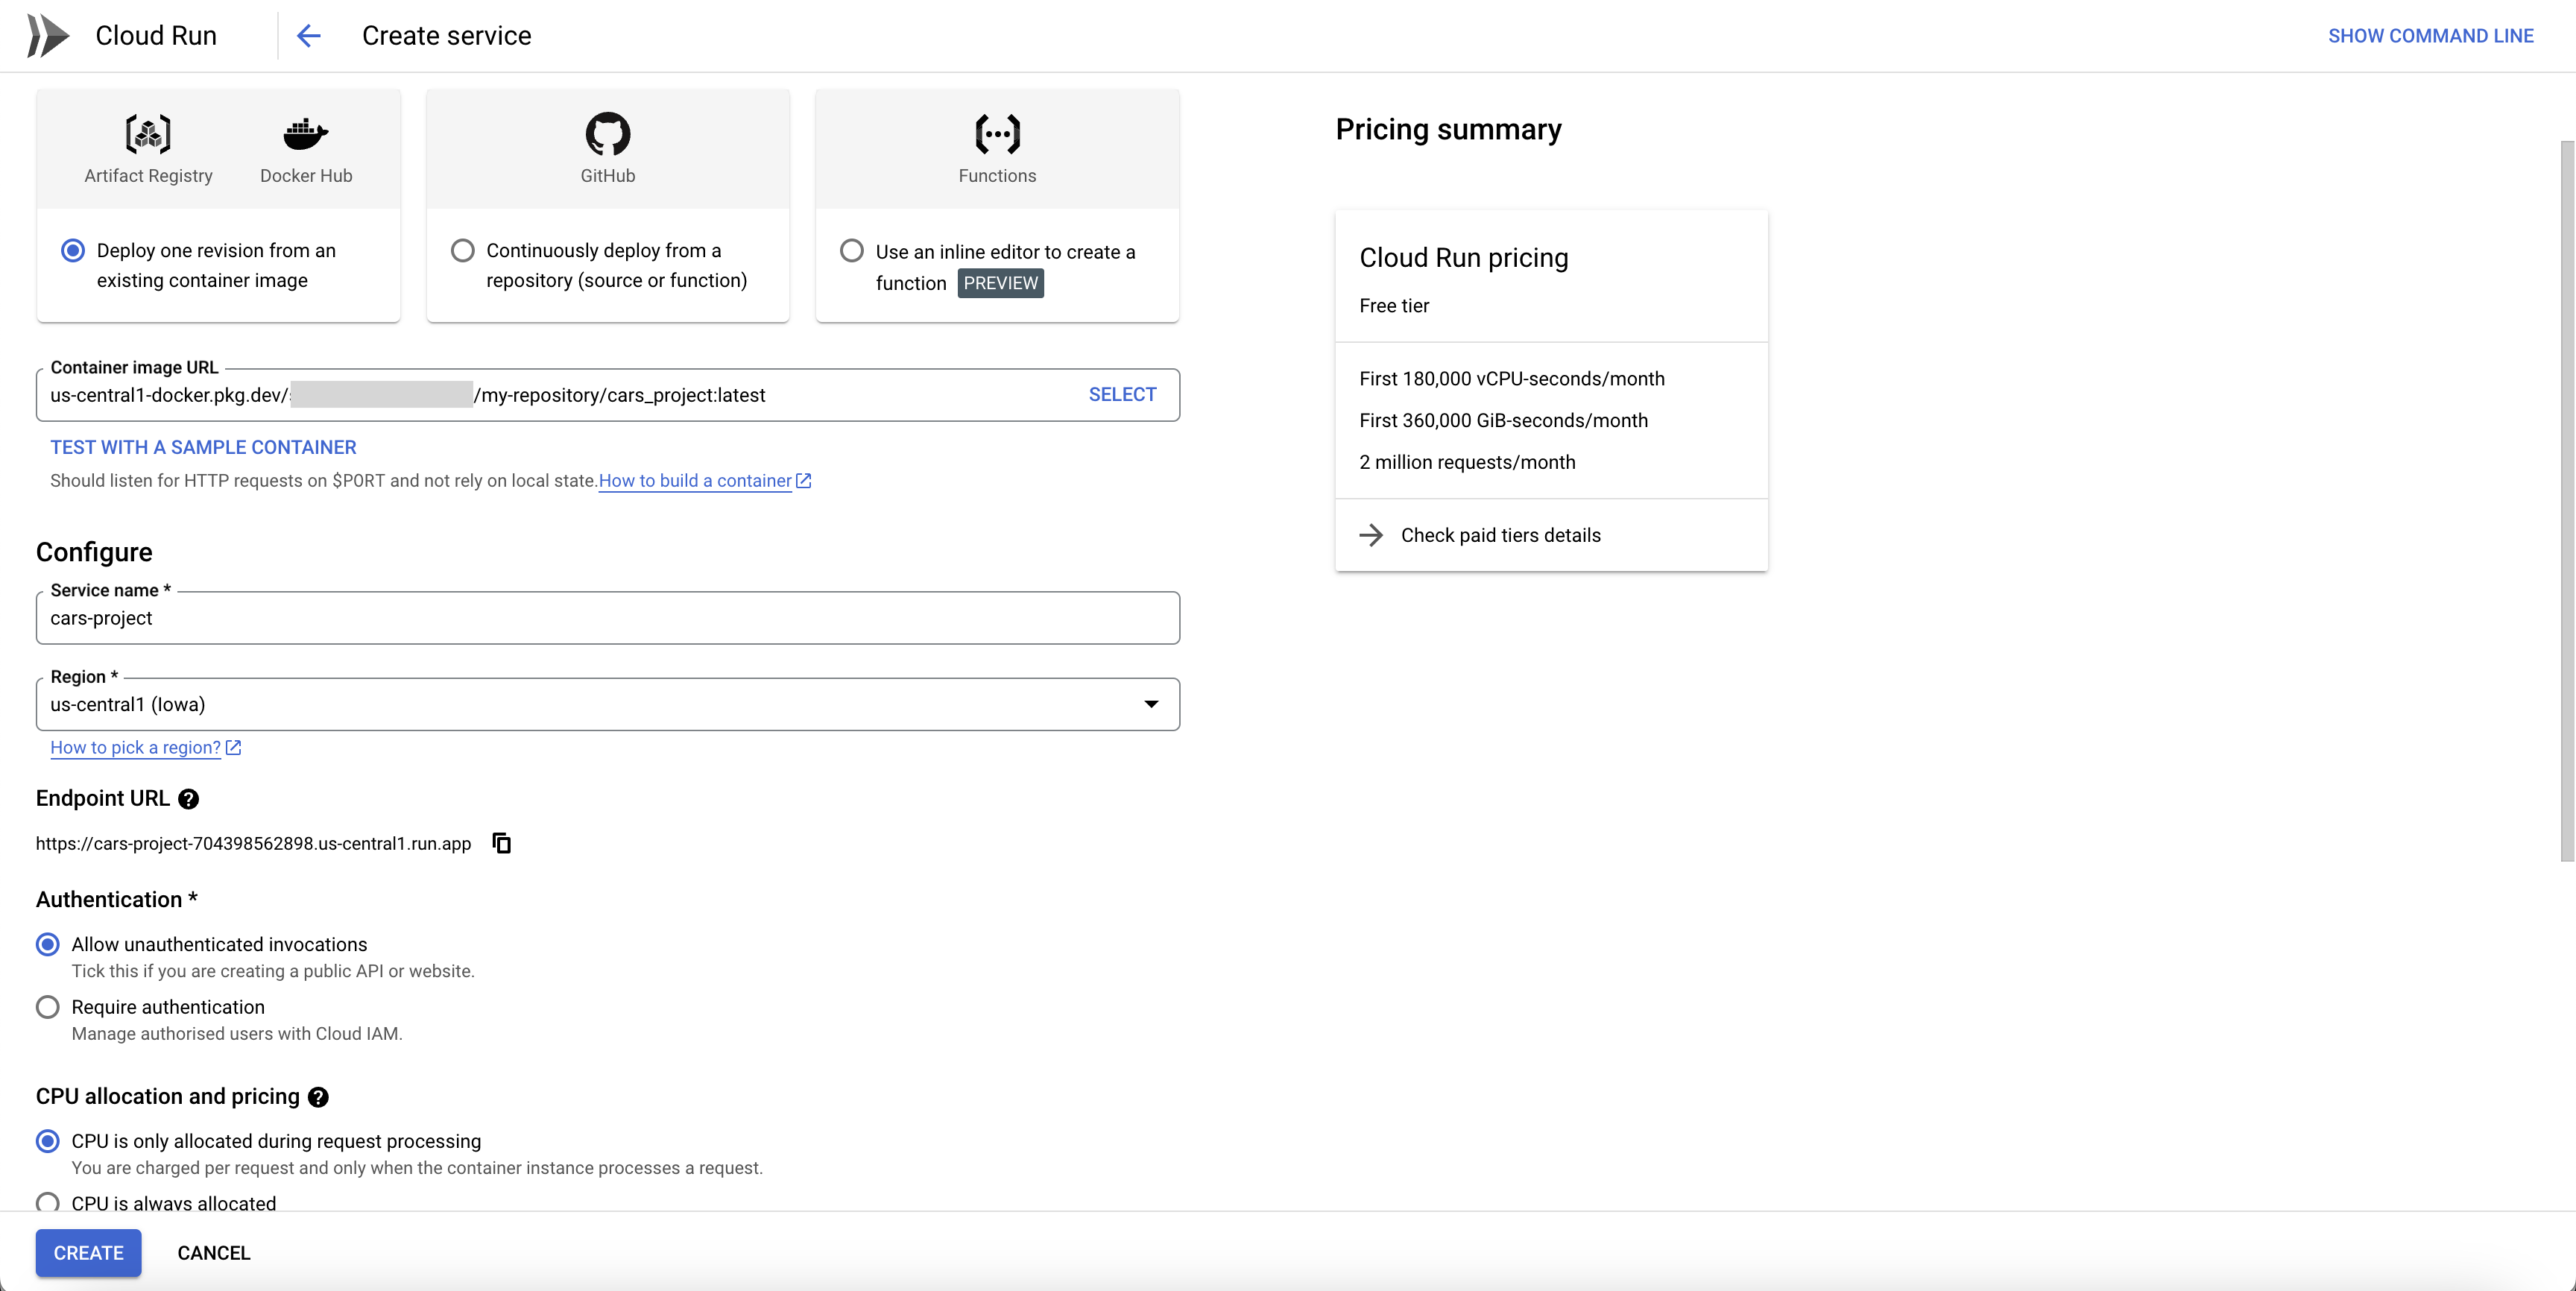This screenshot has width=2576, height=1291.
Task: Click the page vertical scrollbar
Action: (2567, 500)
